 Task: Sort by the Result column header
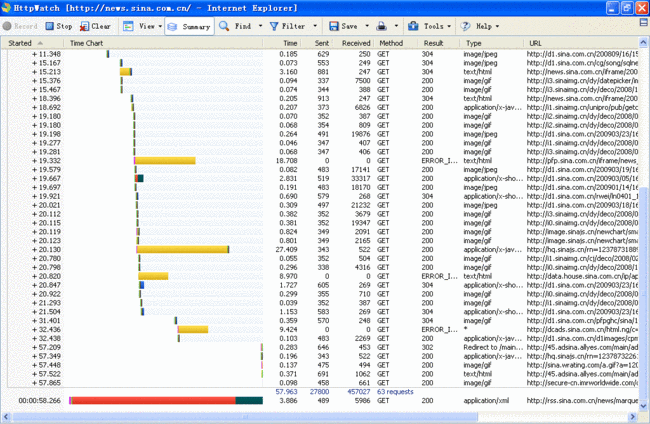[439, 43]
